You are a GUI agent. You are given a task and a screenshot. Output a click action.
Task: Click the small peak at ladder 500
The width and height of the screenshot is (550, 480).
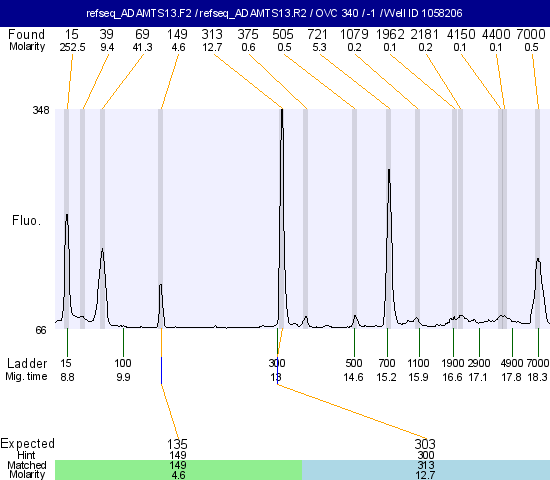355,321
